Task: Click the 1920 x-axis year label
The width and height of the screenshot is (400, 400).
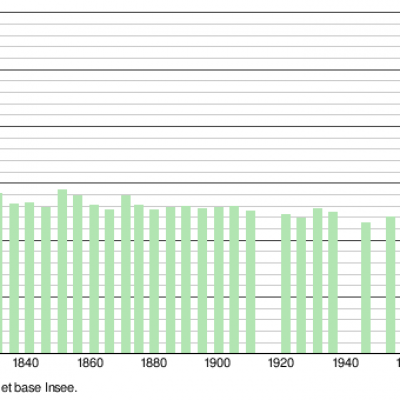Action: click(x=281, y=363)
